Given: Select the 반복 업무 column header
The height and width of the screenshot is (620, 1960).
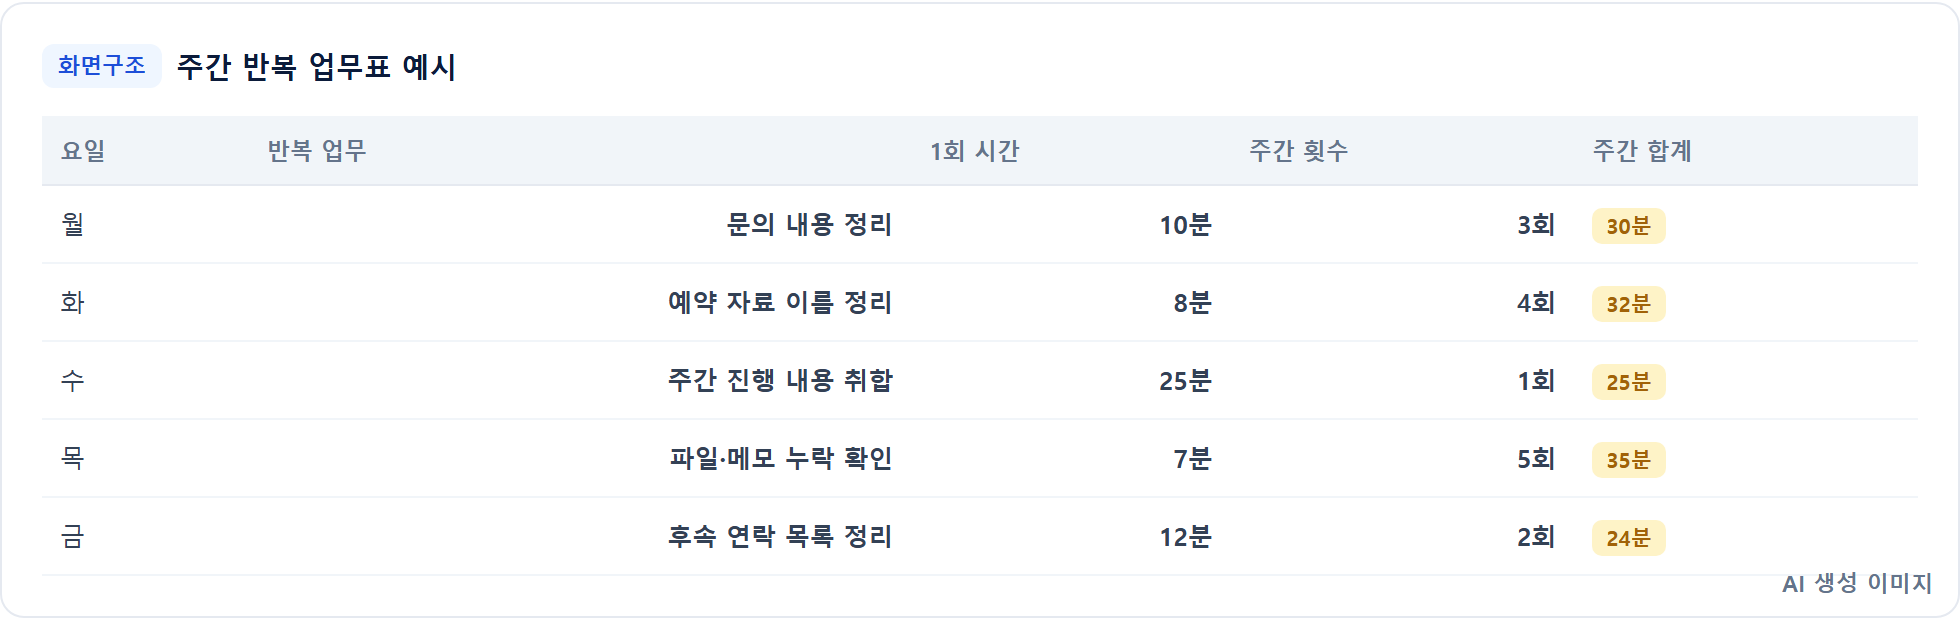Looking at the screenshot, I should [x=317, y=151].
